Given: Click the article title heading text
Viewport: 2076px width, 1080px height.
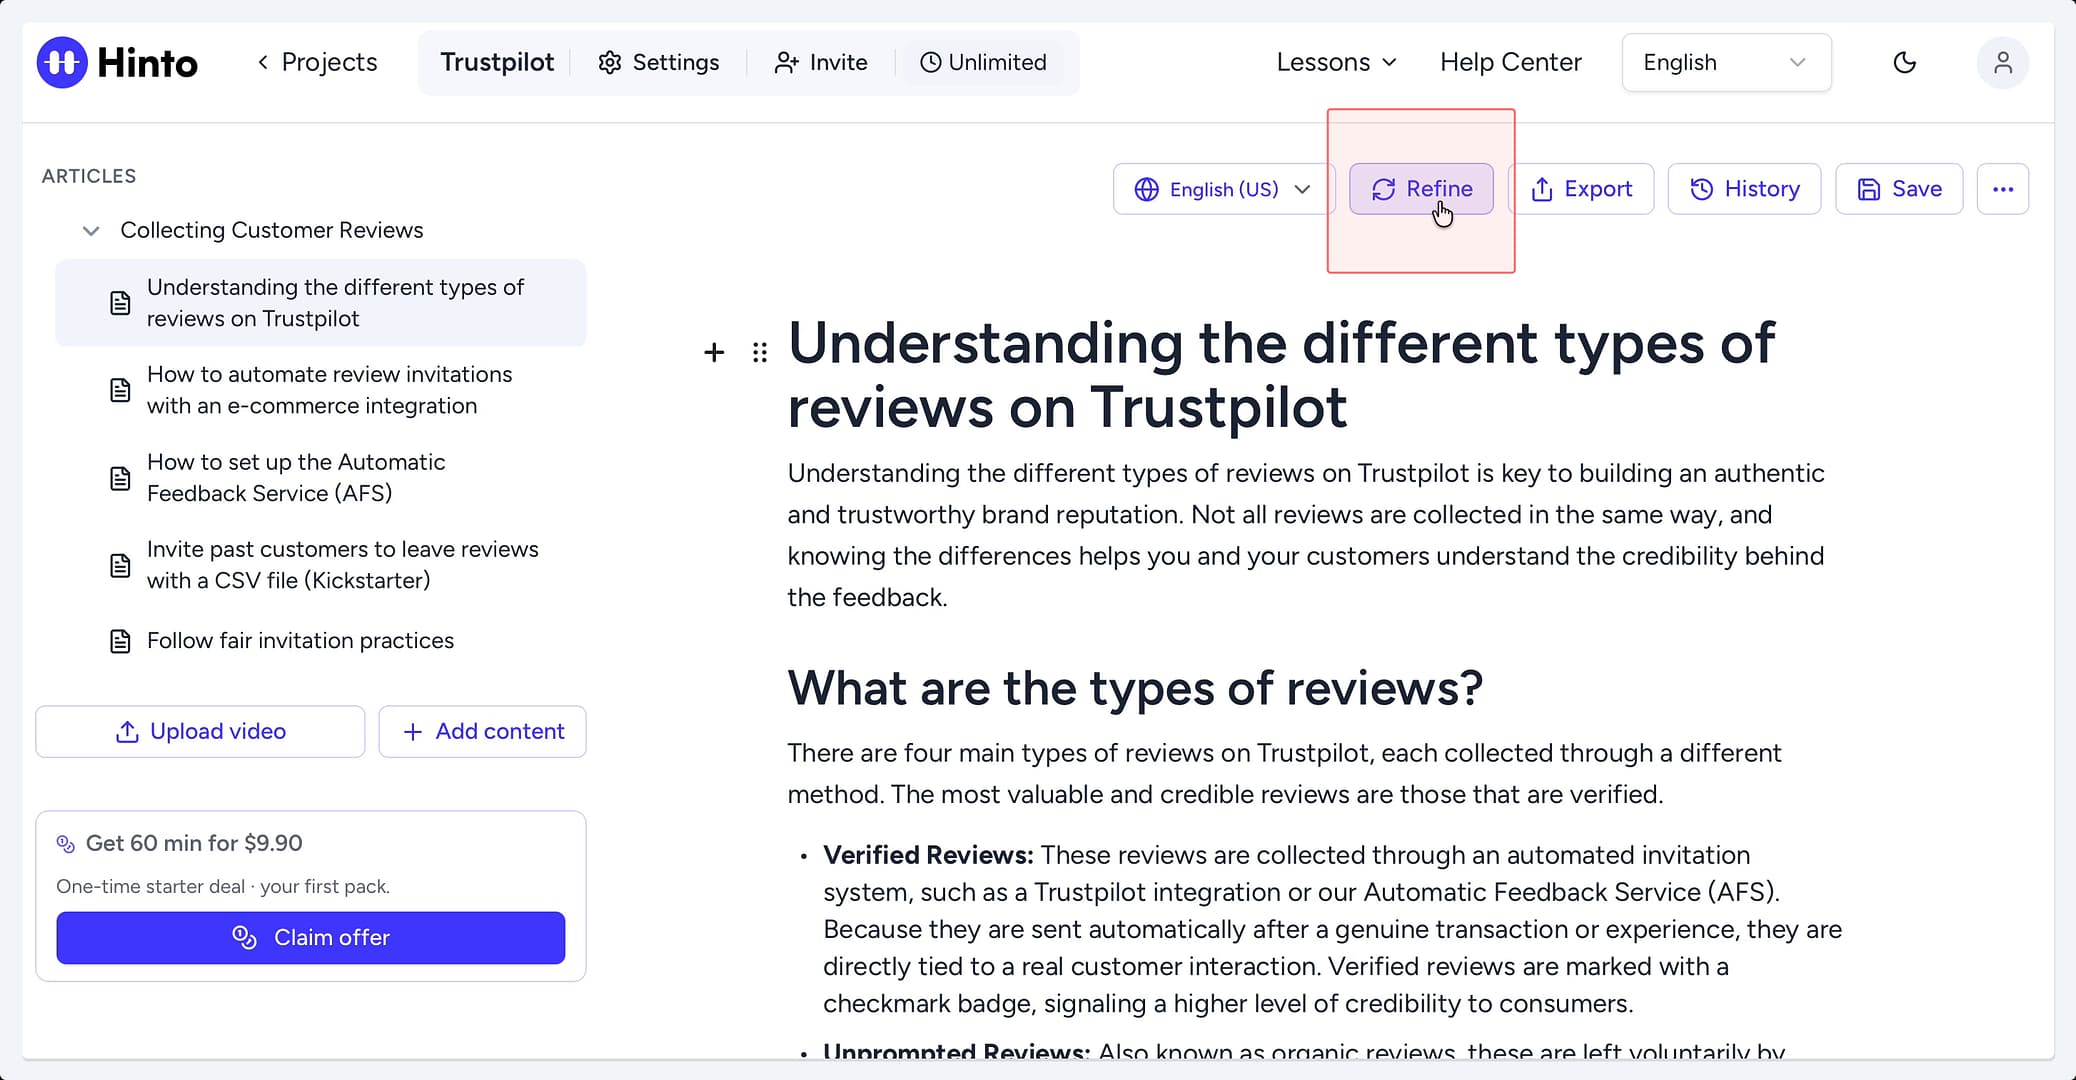Looking at the screenshot, I should coord(1281,375).
